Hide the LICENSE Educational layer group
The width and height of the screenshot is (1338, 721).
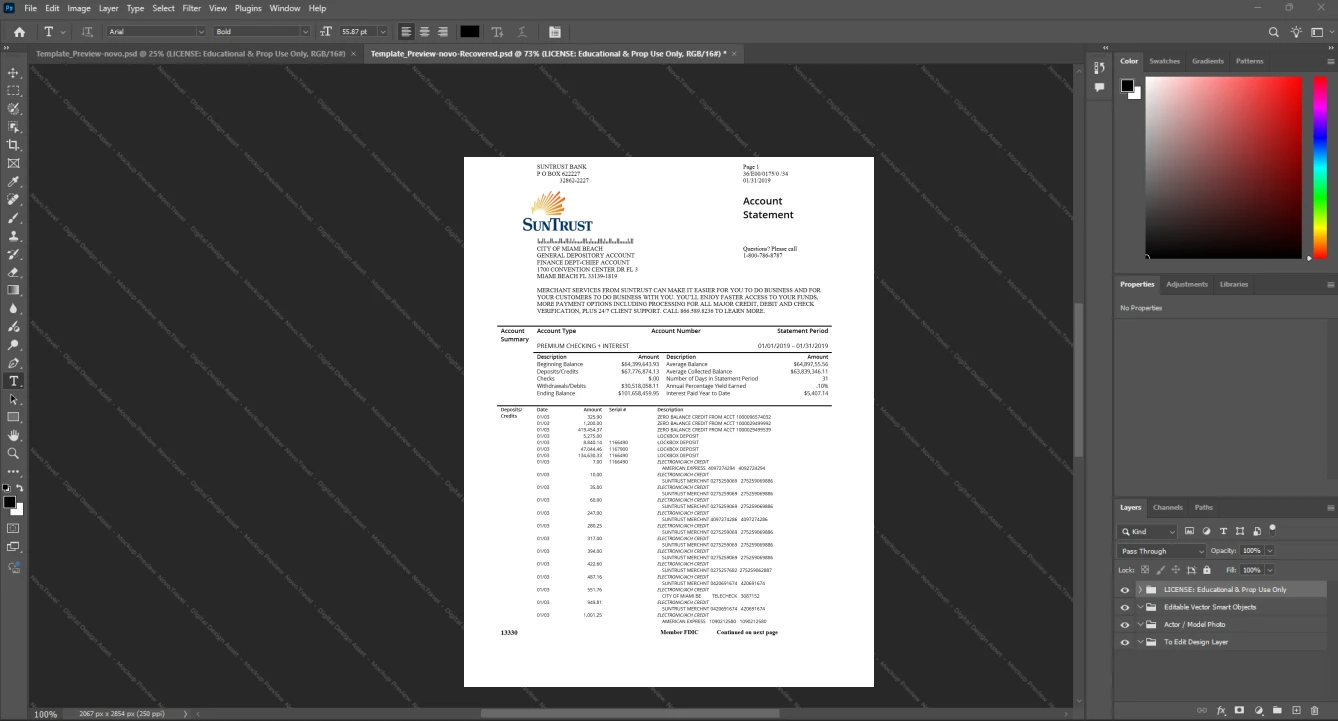tap(1125, 590)
